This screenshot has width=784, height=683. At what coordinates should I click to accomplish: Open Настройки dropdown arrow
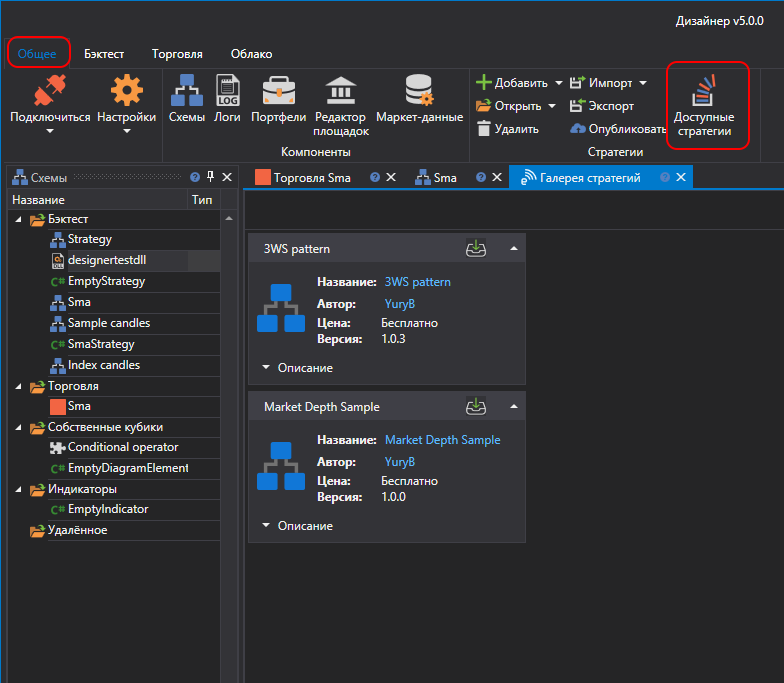(126, 131)
